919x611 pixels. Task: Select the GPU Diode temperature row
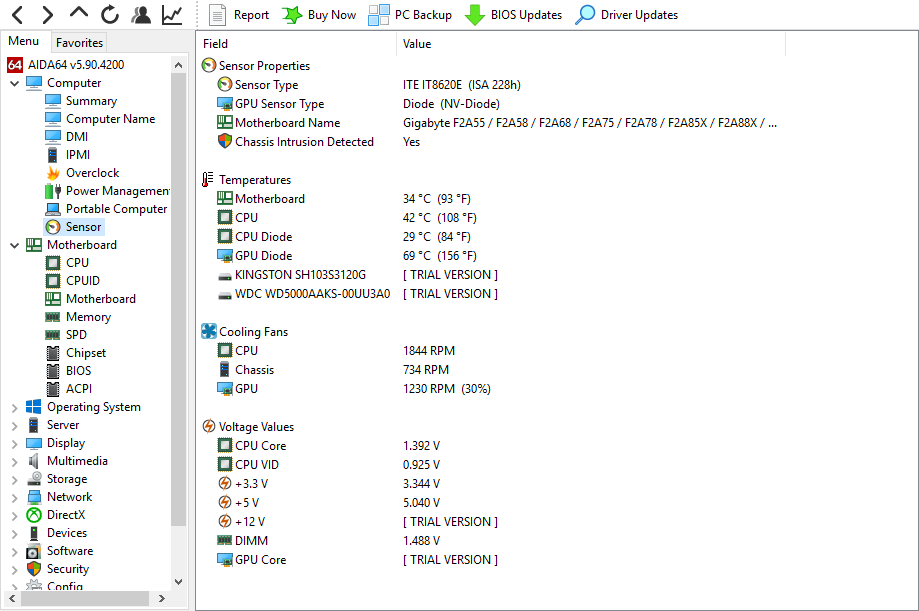point(492,256)
